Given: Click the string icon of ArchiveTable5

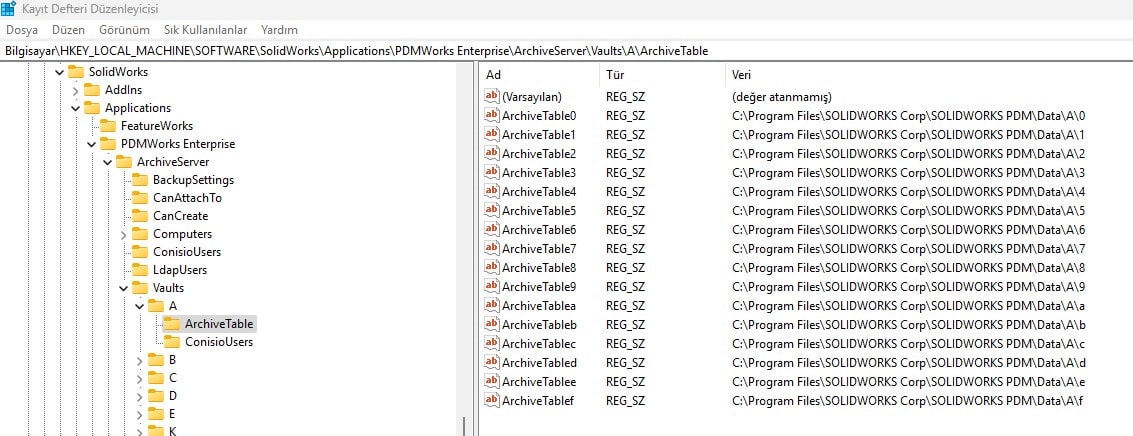Looking at the screenshot, I should [x=491, y=210].
